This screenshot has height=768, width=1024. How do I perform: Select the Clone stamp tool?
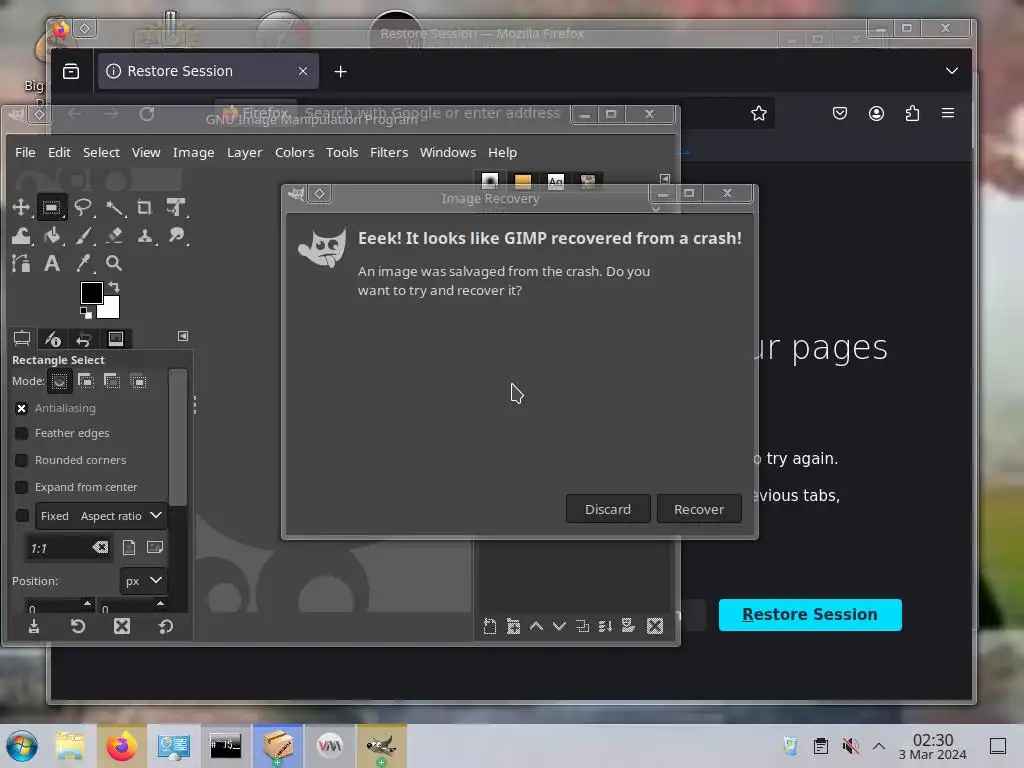[145, 235]
